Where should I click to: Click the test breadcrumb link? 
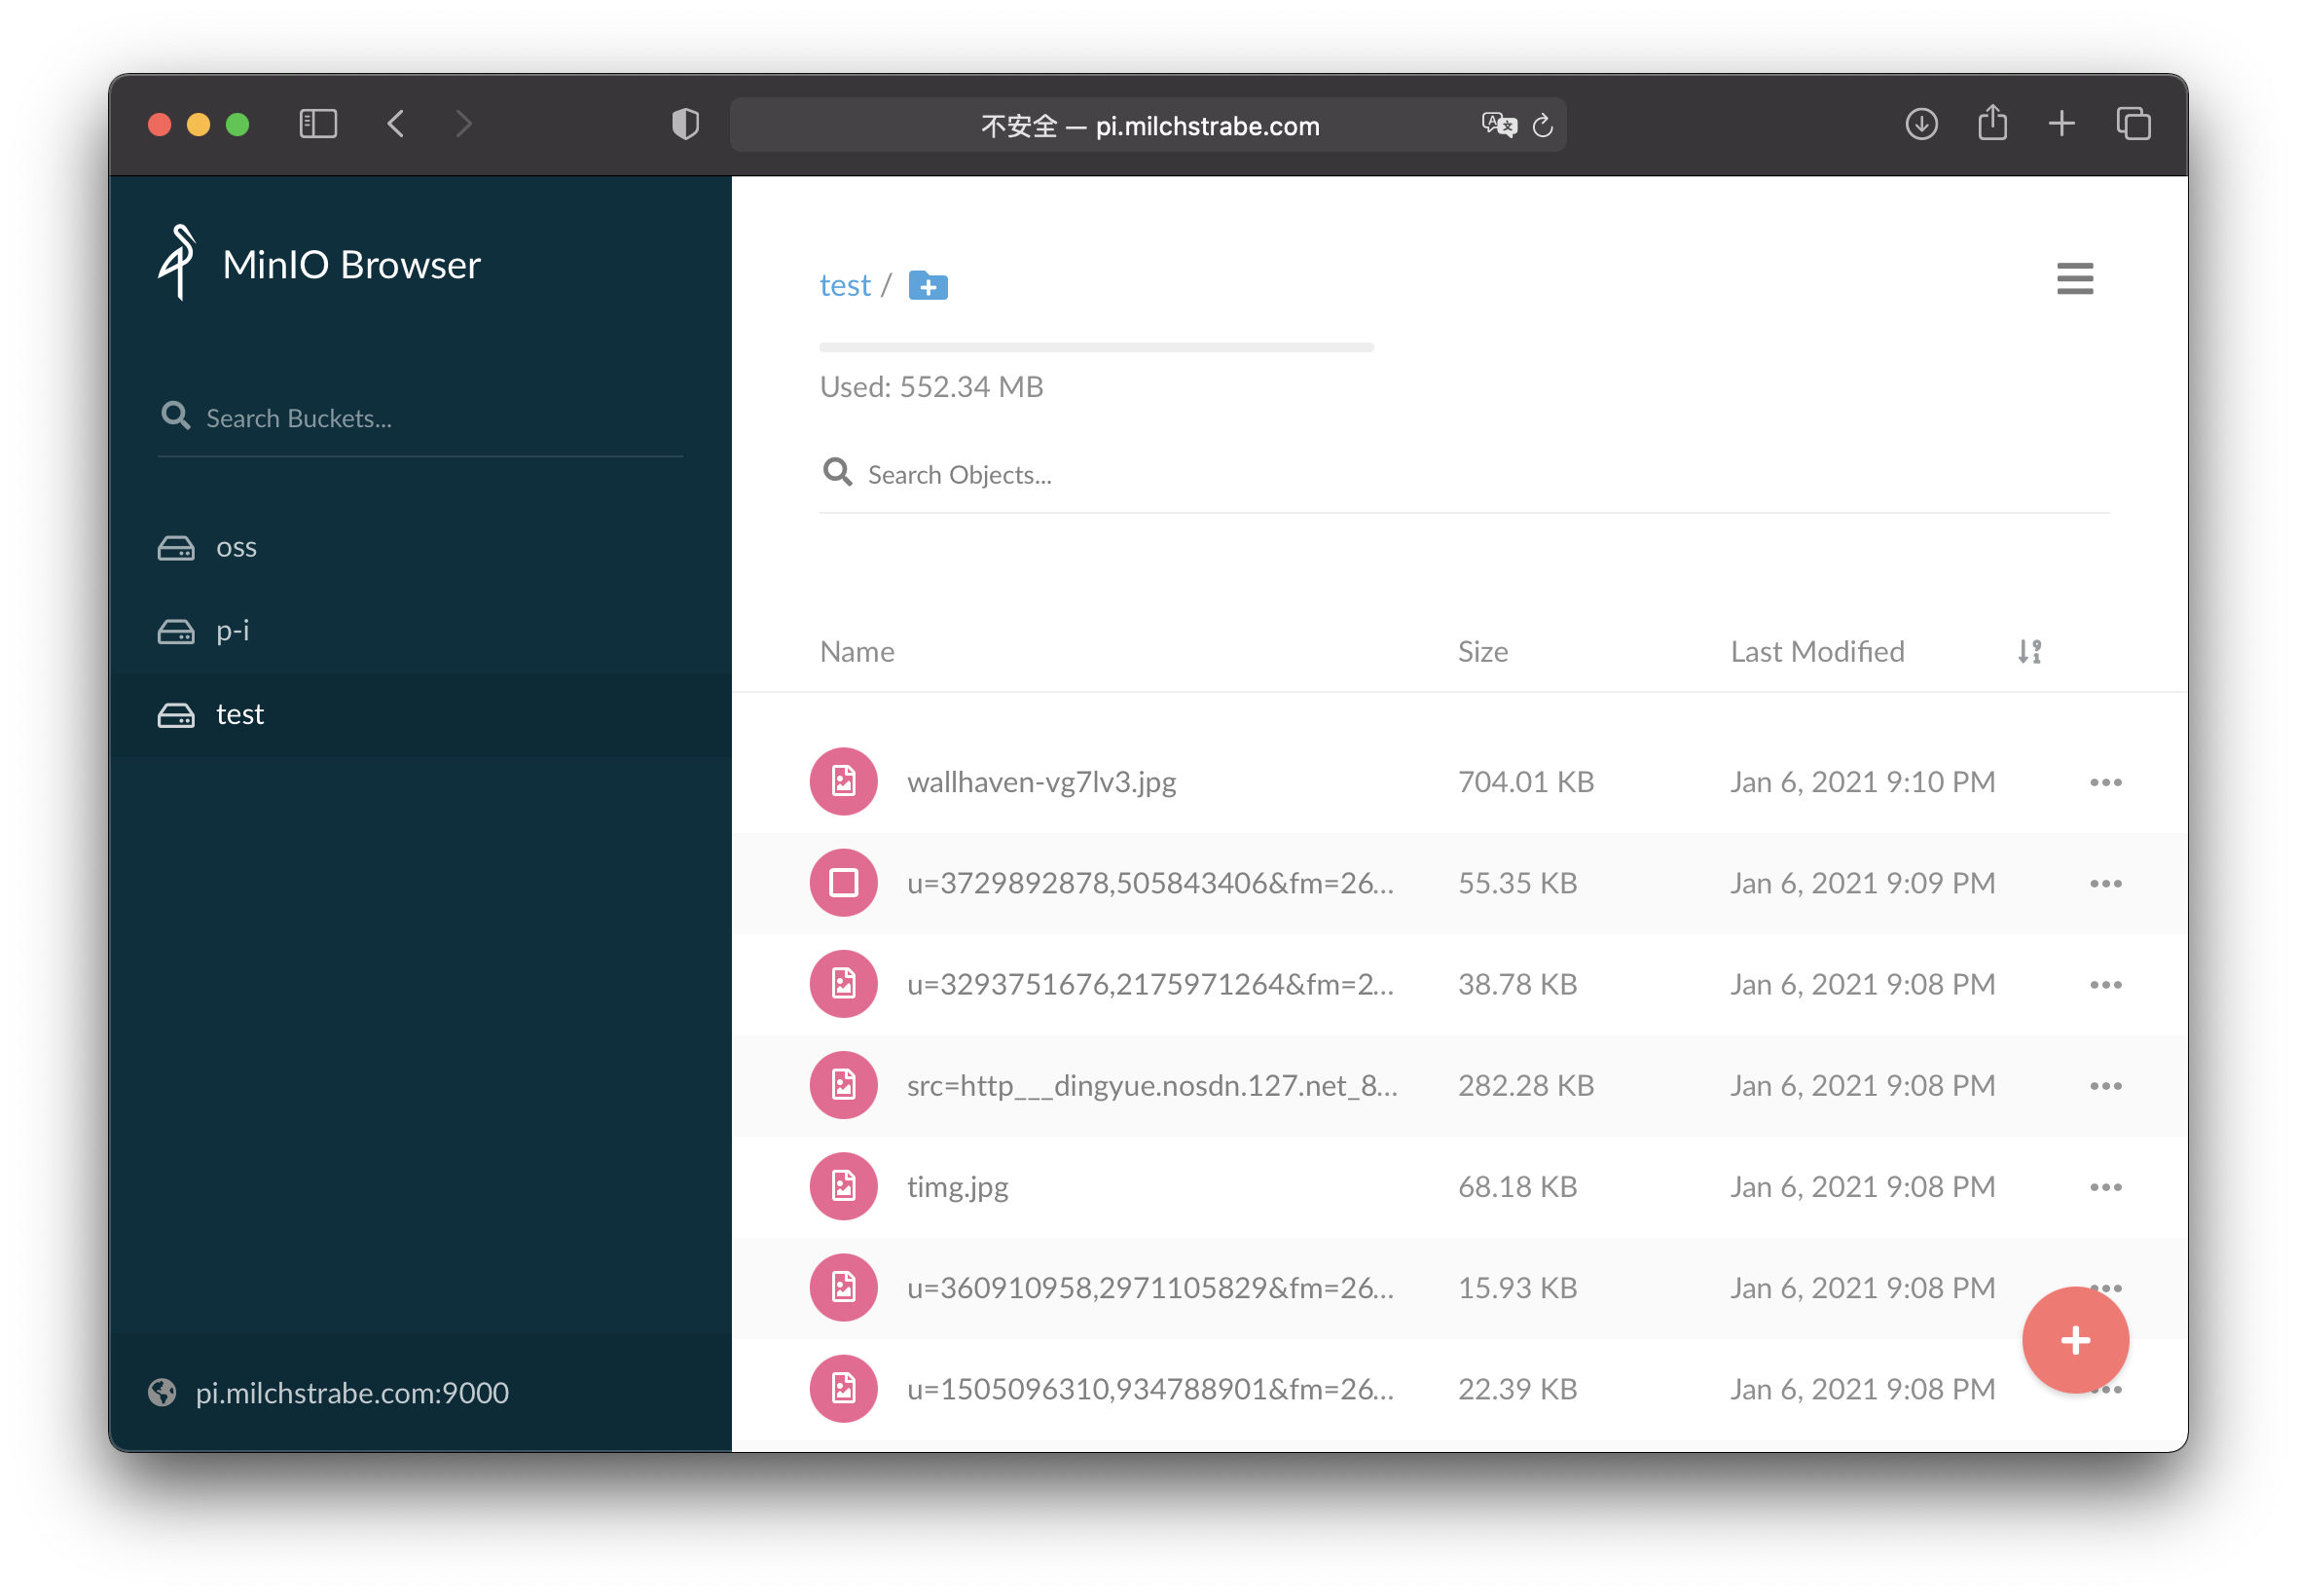(x=844, y=286)
